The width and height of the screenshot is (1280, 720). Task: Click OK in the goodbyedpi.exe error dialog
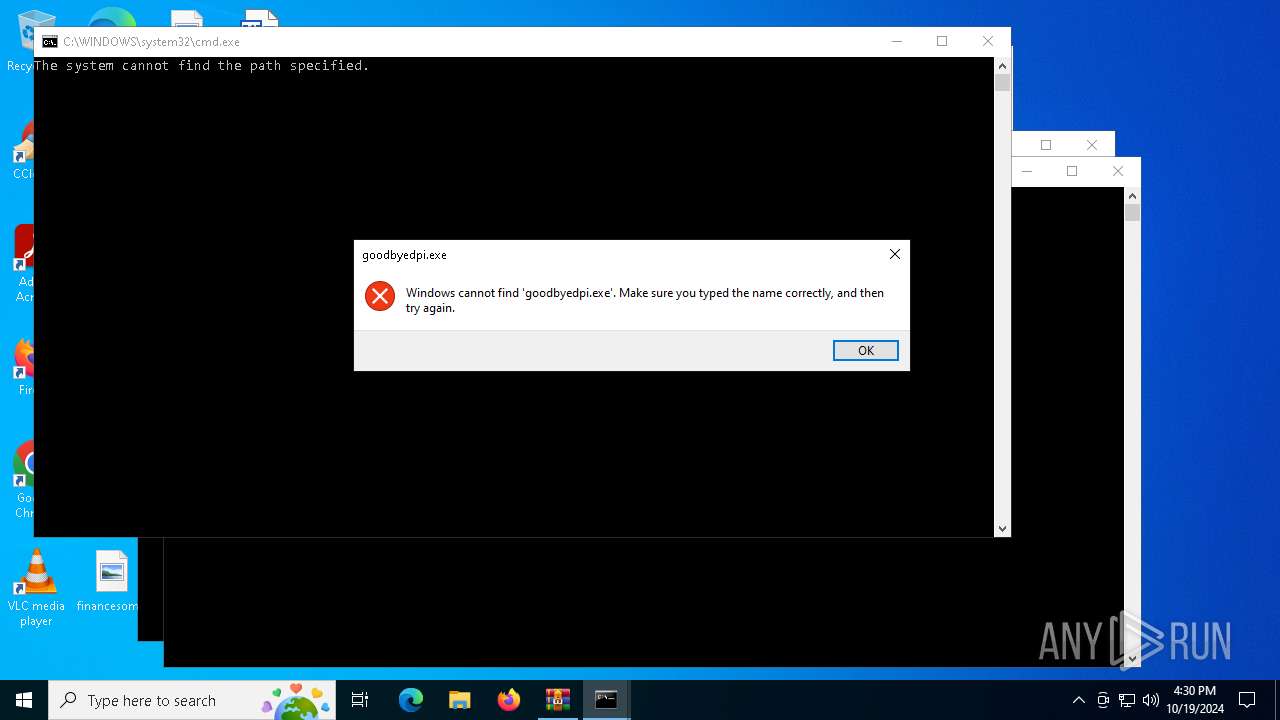click(865, 350)
